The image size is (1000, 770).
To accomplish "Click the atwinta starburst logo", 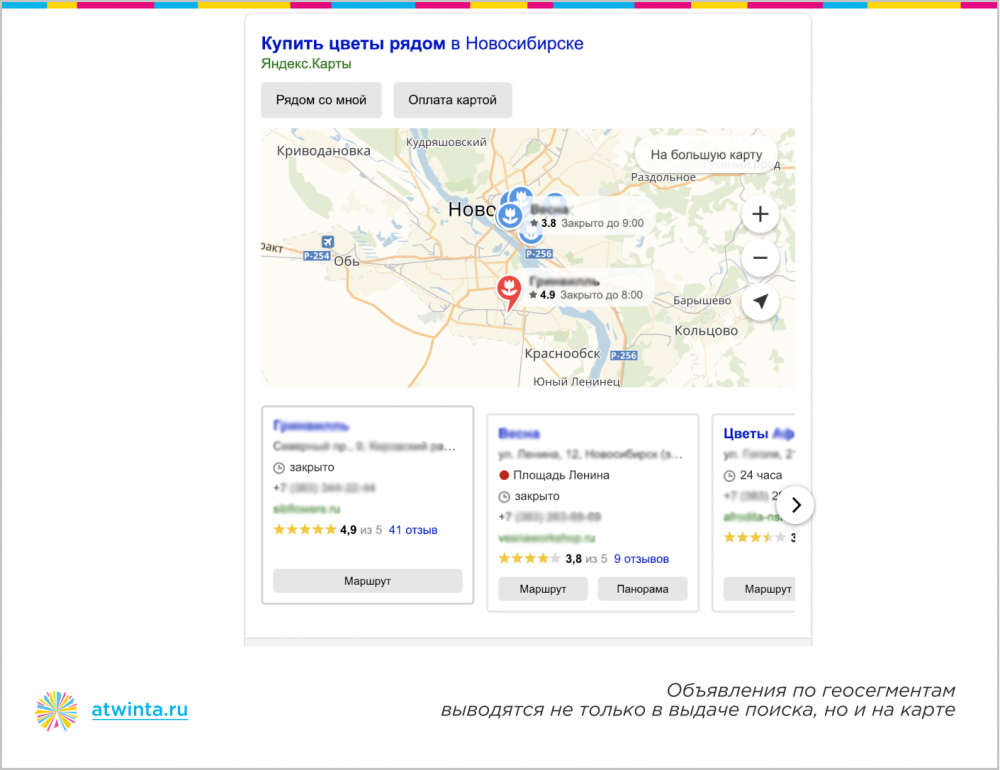I will [56, 711].
